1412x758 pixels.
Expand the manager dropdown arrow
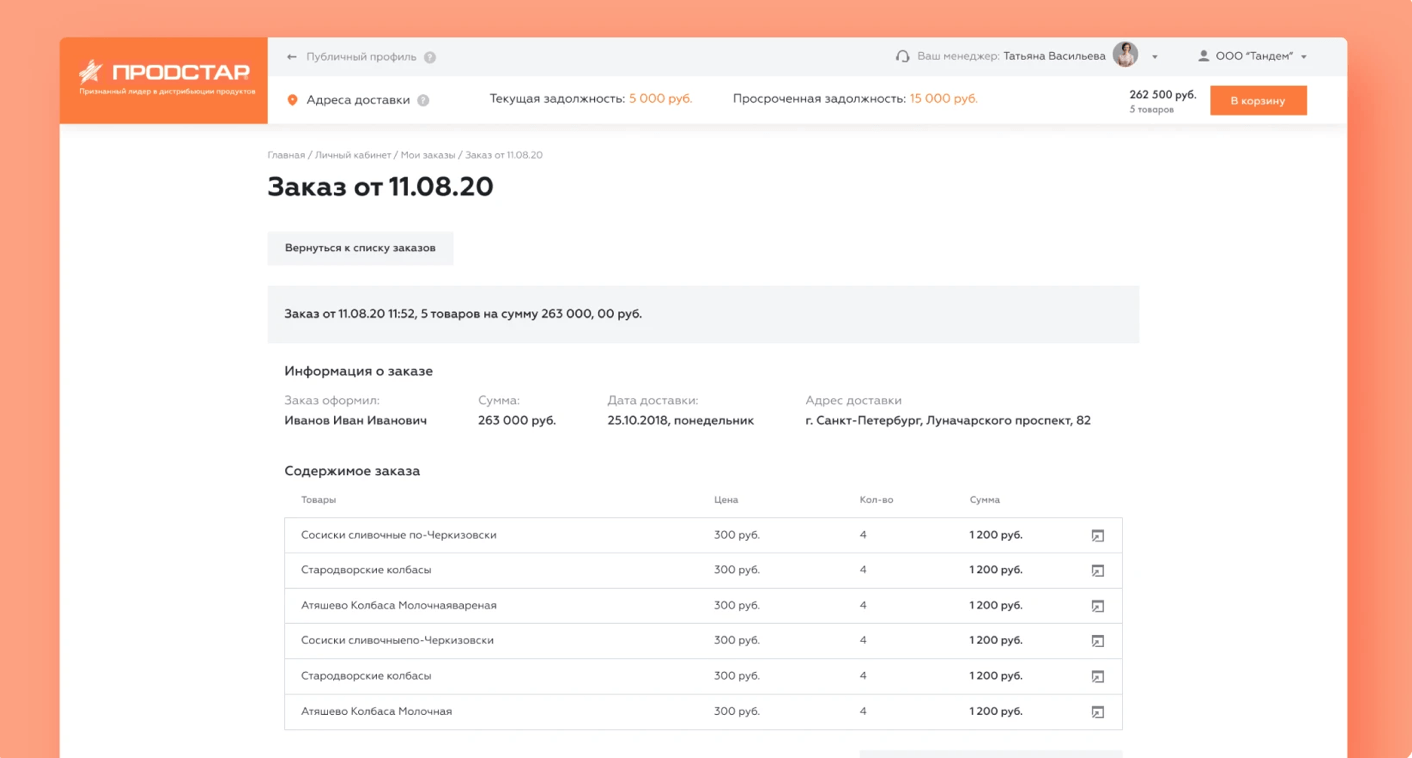[1155, 57]
